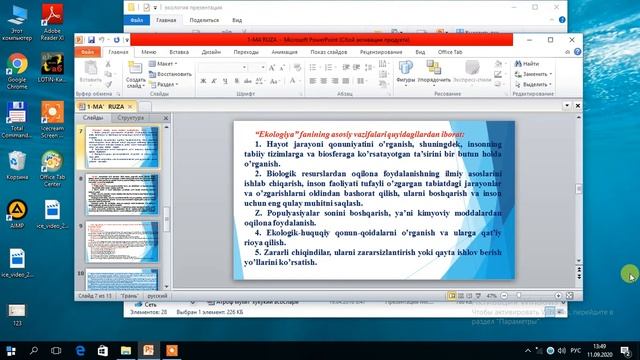
Task: Open the Replace (Заменить) dropdown
Action: click(533, 74)
